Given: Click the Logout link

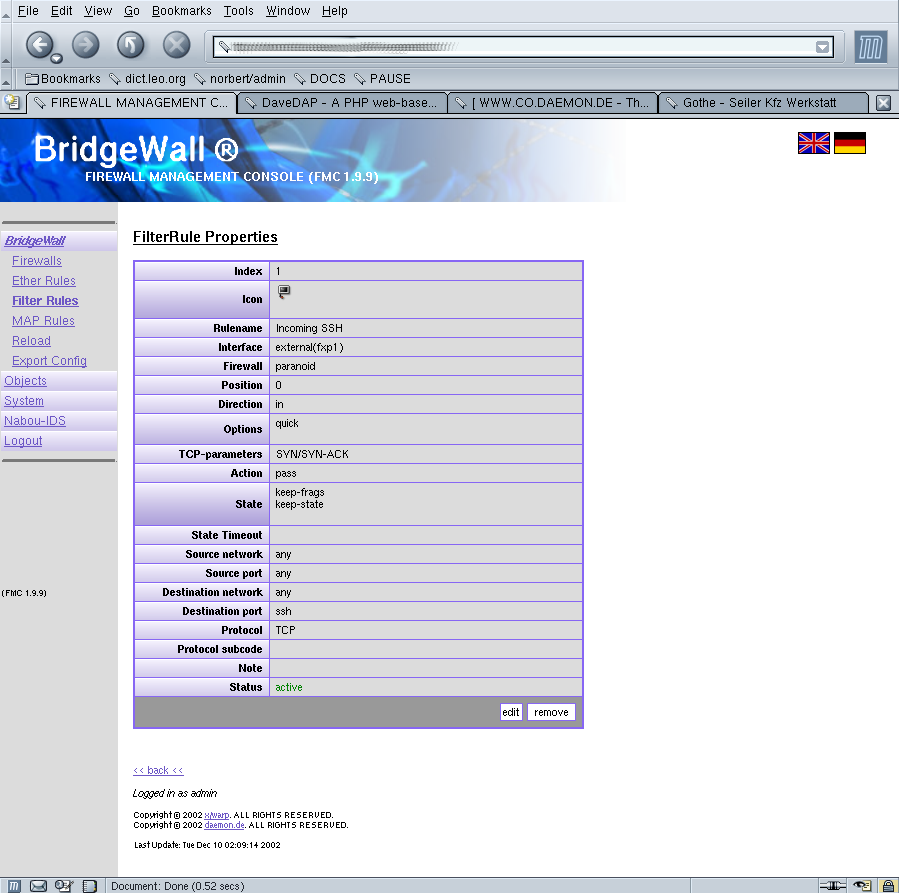Looking at the screenshot, I should coord(23,441).
